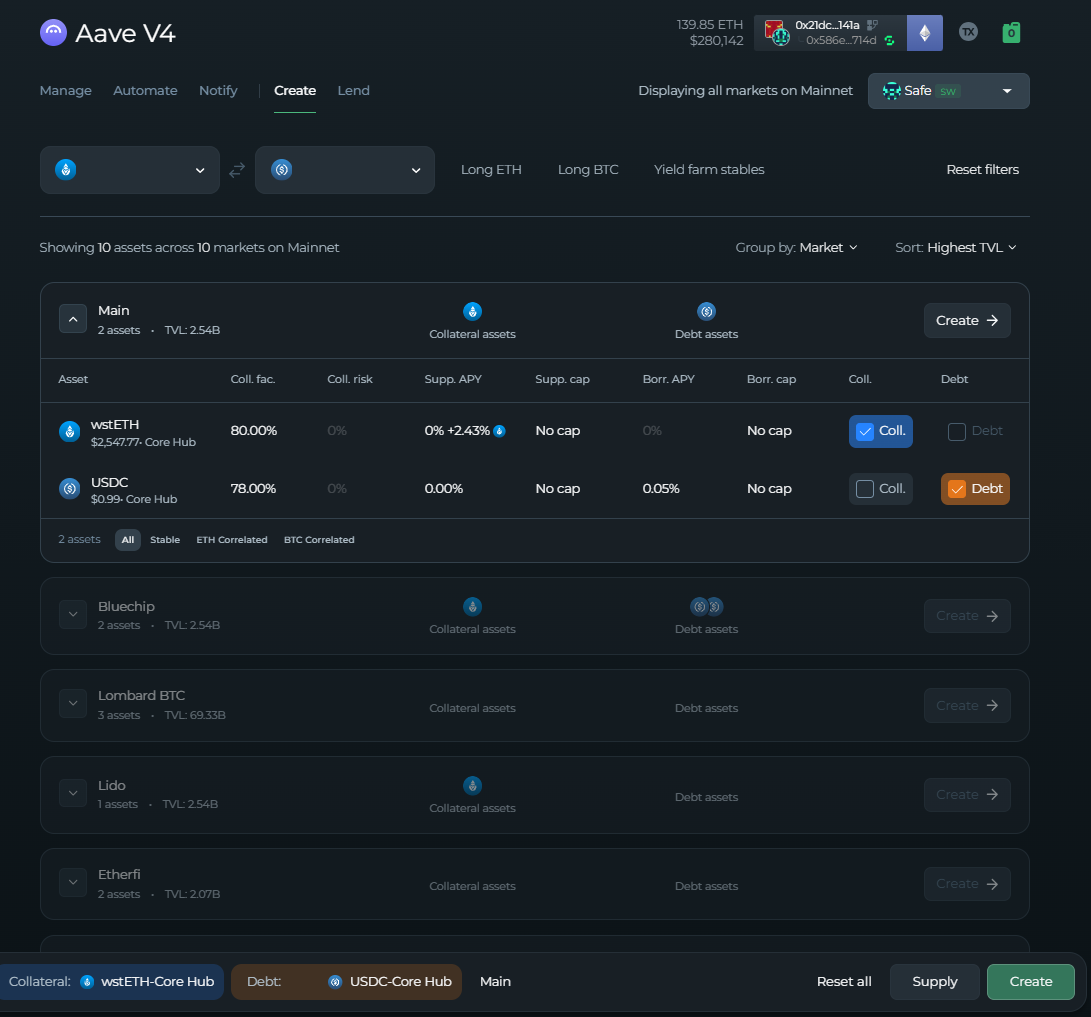Uncheck the USDC Debt checkbox

[x=957, y=489]
